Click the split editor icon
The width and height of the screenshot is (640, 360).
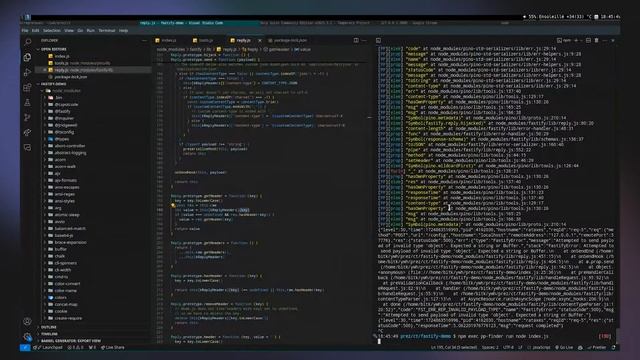[356, 40]
